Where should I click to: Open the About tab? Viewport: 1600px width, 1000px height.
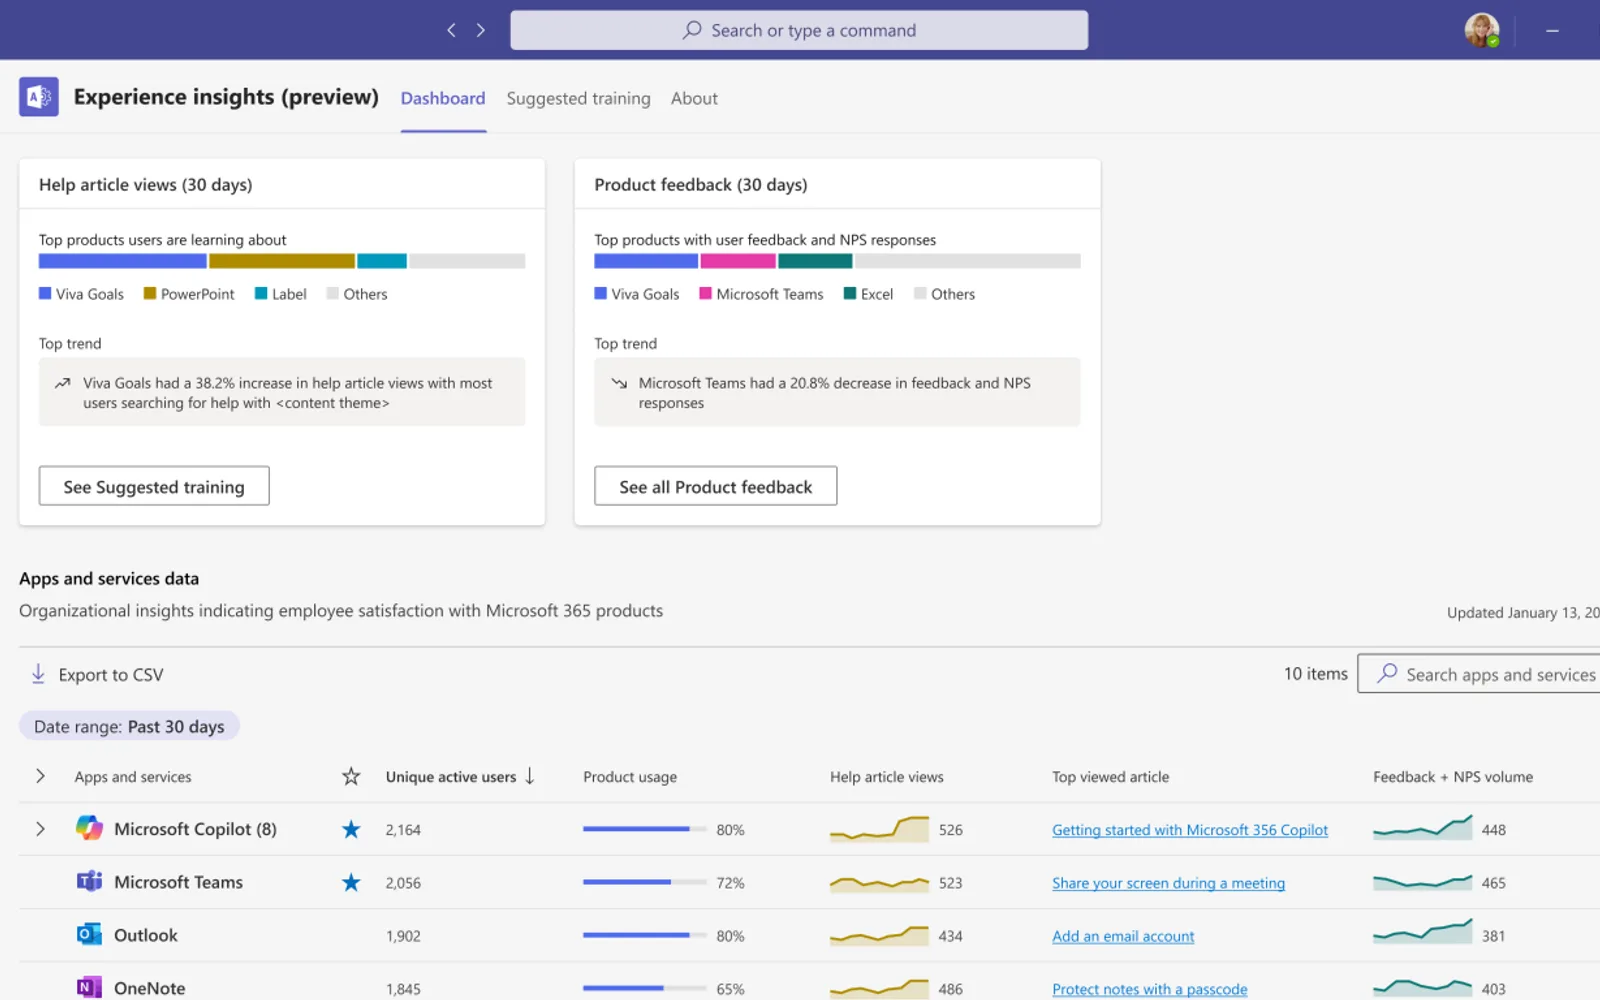tap(694, 98)
